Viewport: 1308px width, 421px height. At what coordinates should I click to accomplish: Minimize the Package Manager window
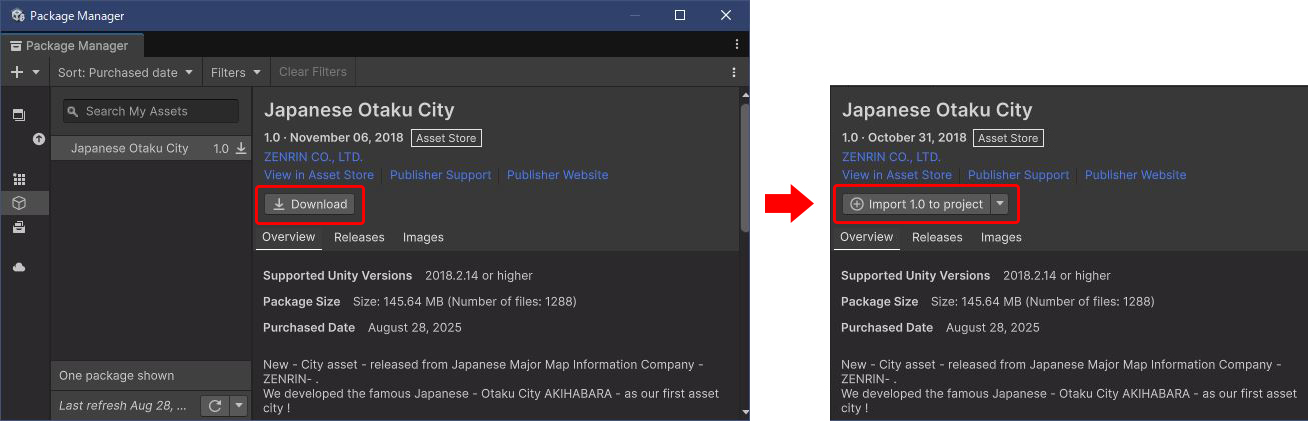[633, 15]
